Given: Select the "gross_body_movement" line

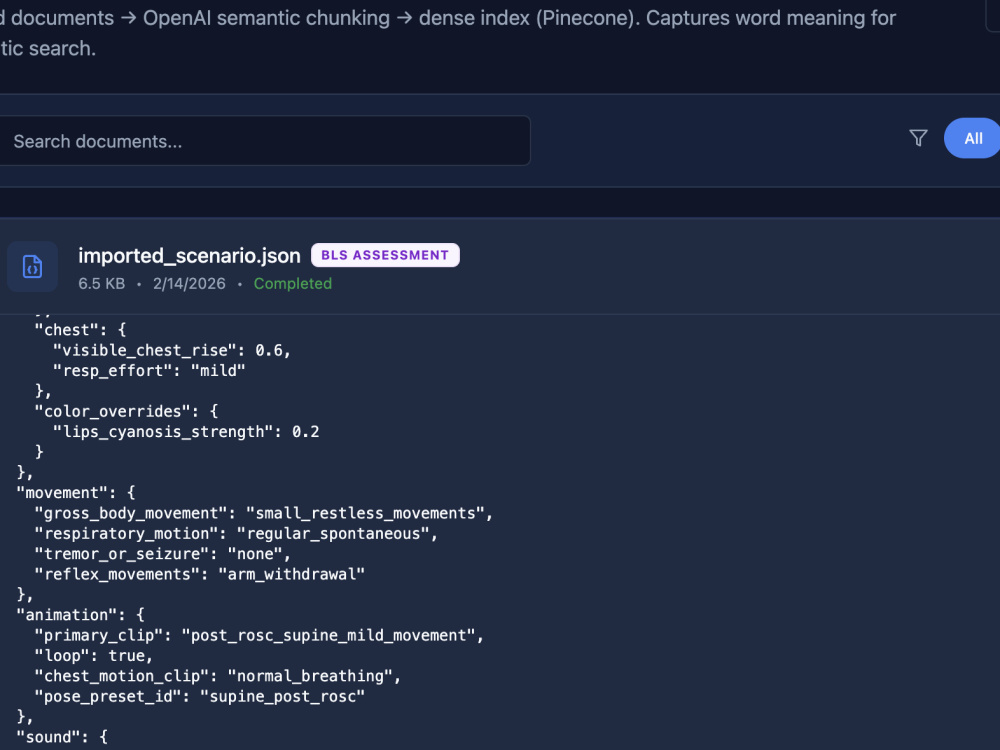Looking at the screenshot, I should (264, 513).
